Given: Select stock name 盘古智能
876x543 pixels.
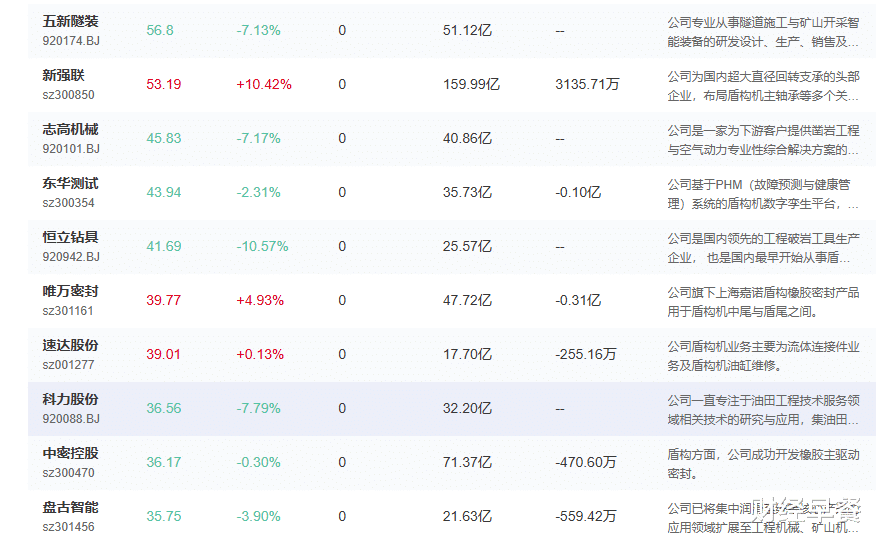Looking at the screenshot, I should click(x=70, y=507).
